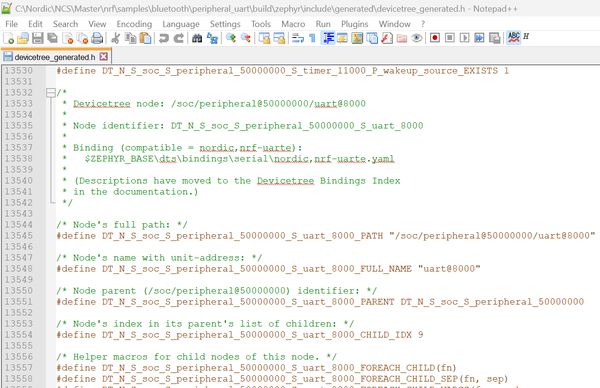Close the devicetree_generated.h tab using its X
Viewport: 600px width, 388px height.
point(103,57)
